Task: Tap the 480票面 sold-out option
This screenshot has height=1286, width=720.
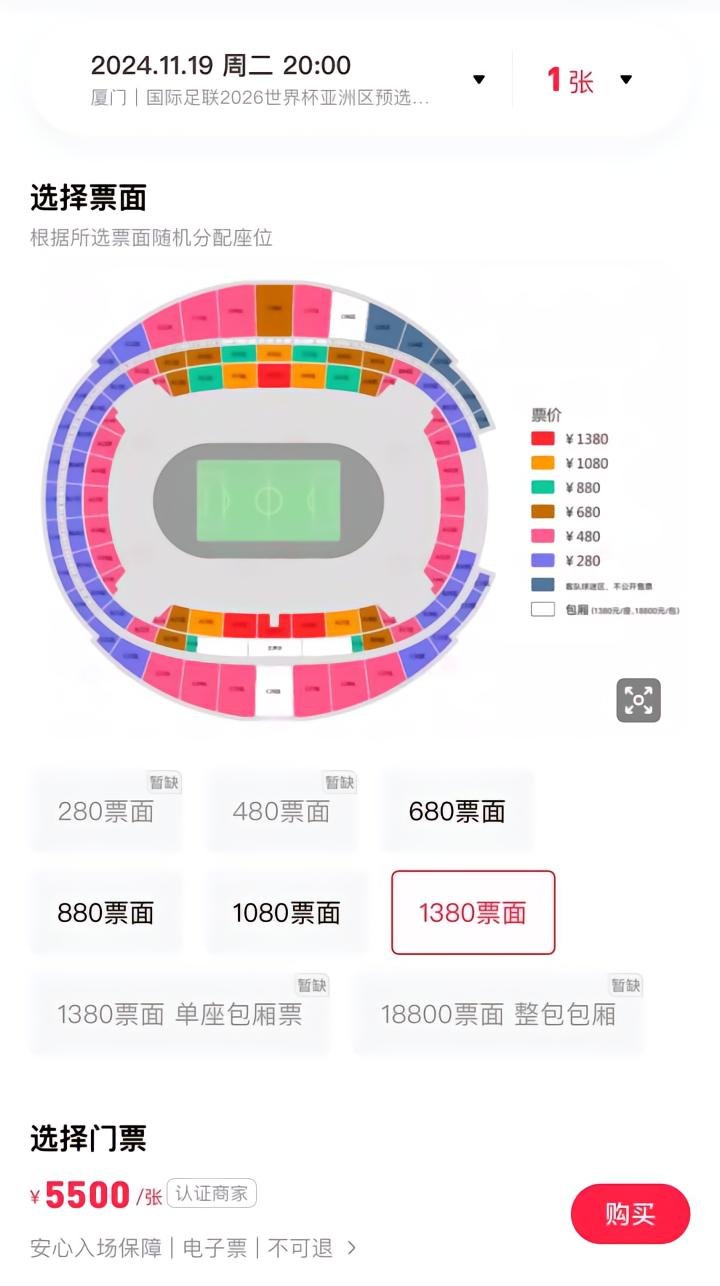Action: point(281,811)
